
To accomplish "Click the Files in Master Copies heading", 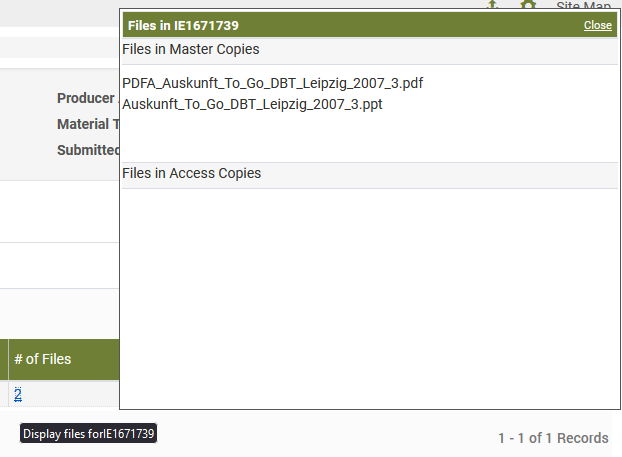I will coord(190,49).
